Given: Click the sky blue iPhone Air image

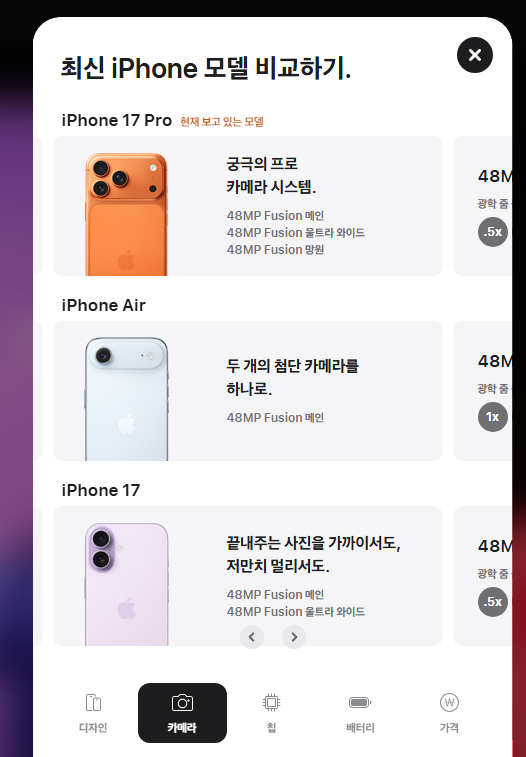Looking at the screenshot, I should 126,399.
